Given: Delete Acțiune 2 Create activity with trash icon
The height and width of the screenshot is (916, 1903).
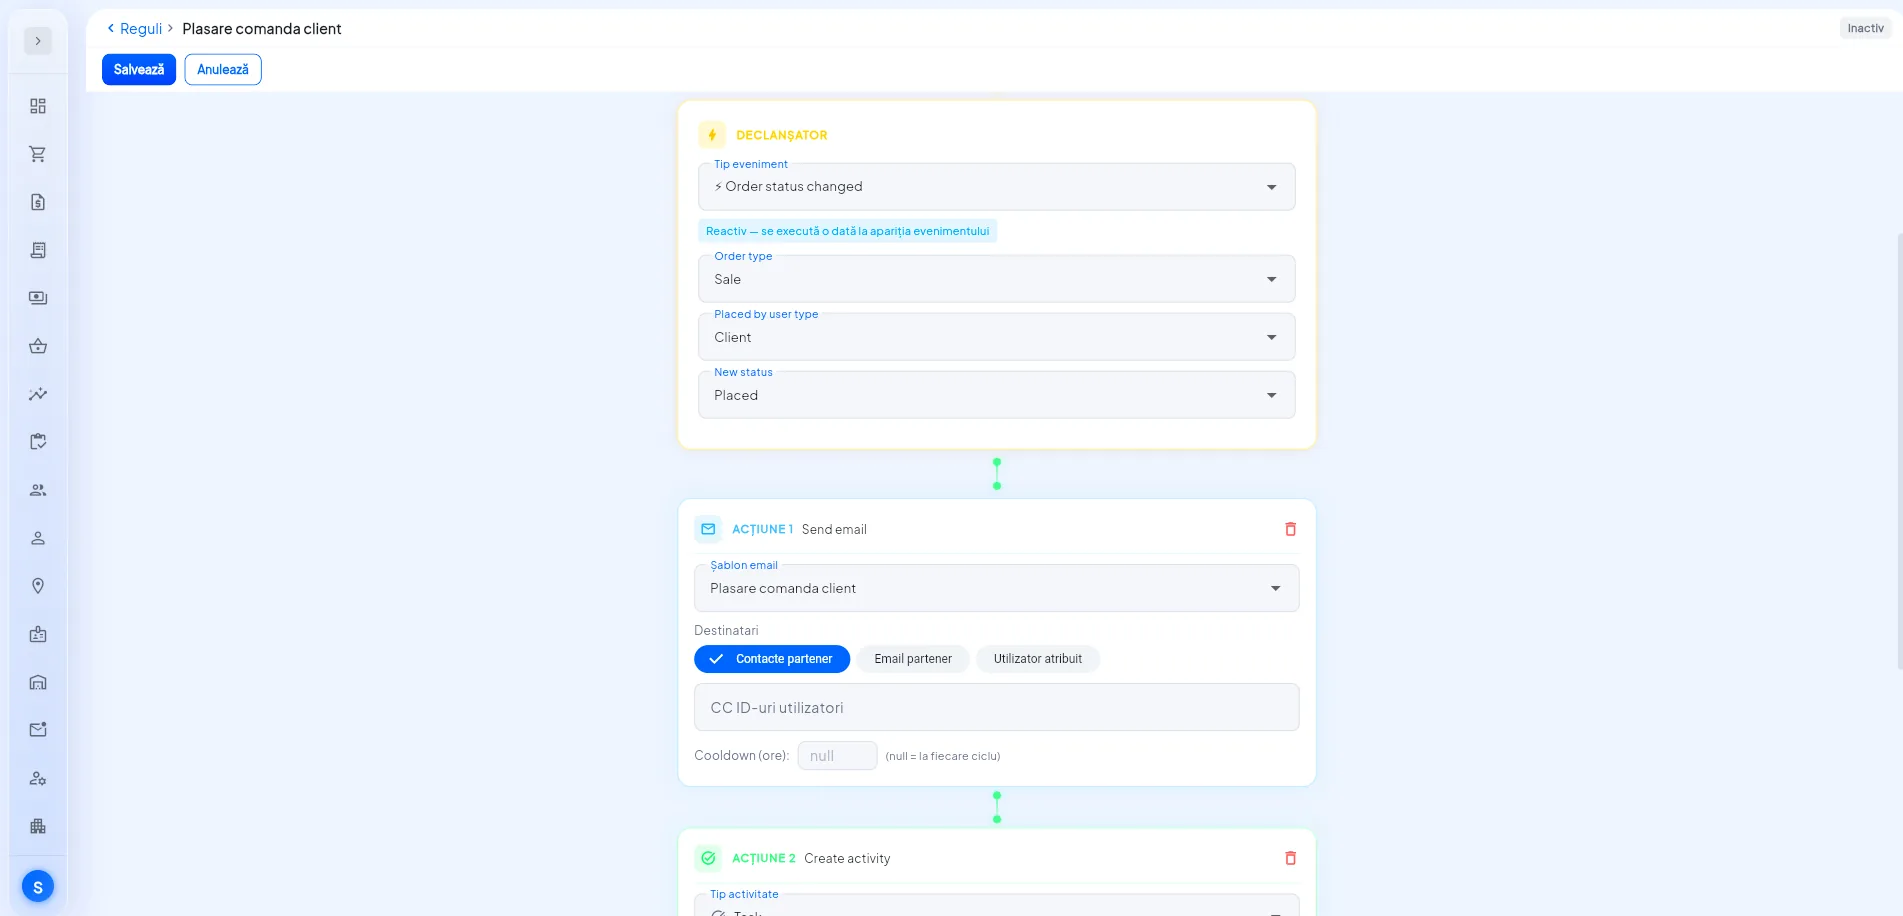Looking at the screenshot, I should (x=1290, y=858).
